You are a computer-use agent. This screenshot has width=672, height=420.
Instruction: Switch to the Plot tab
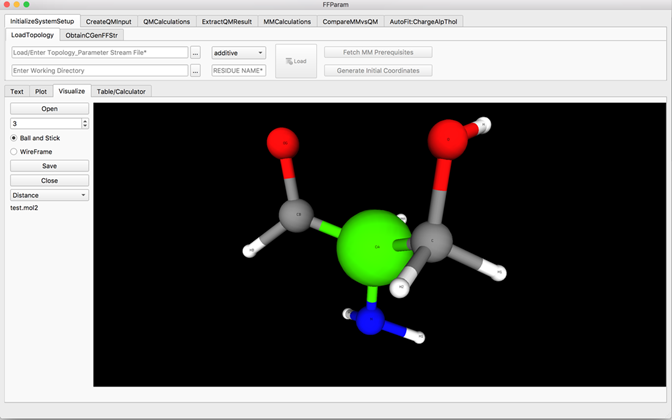[x=41, y=91]
